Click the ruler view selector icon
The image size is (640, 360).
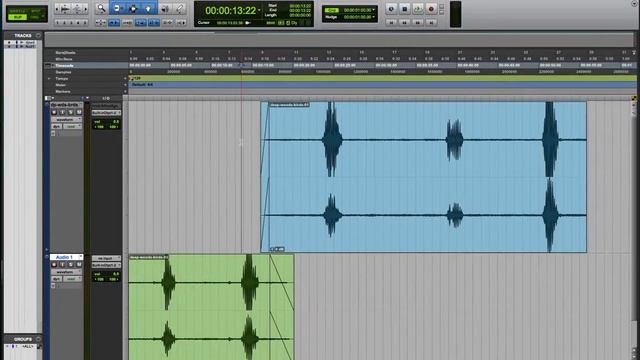tap(49, 98)
